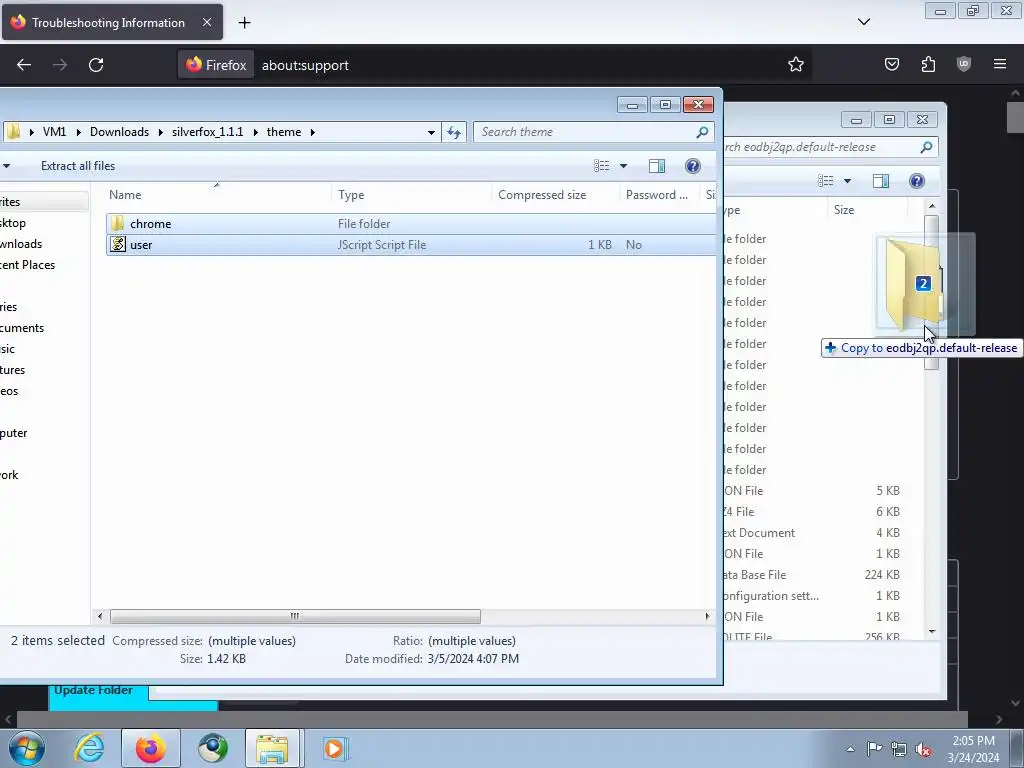The width and height of the screenshot is (1024, 768).
Task: Expand arrow after Downloads breadcrumb
Action: point(161,133)
